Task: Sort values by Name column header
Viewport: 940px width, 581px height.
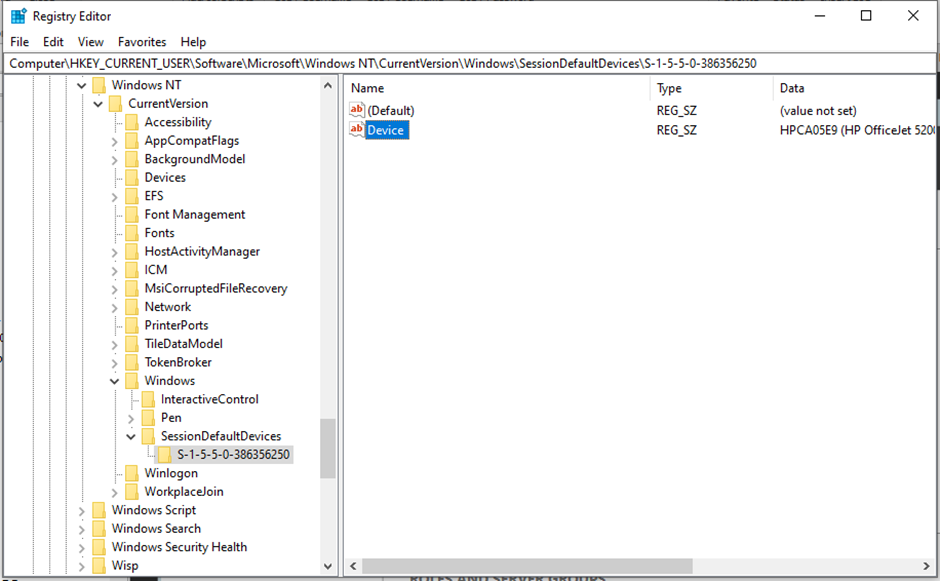Action: point(495,88)
